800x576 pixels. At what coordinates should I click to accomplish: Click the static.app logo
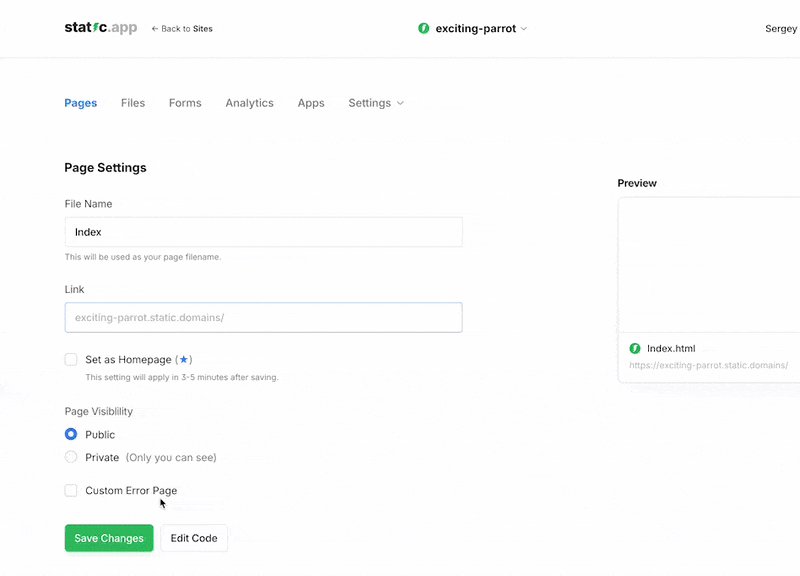[101, 28]
